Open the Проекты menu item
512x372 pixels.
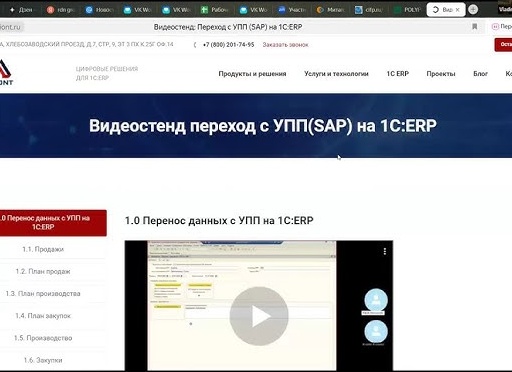coord(441,74)
